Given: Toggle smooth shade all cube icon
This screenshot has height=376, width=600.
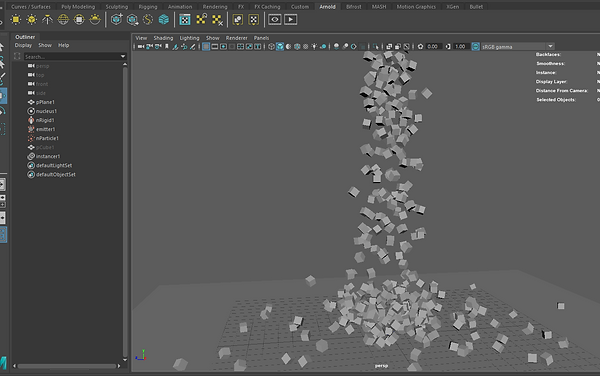Looking at the screenshot, I should [280, 47].
